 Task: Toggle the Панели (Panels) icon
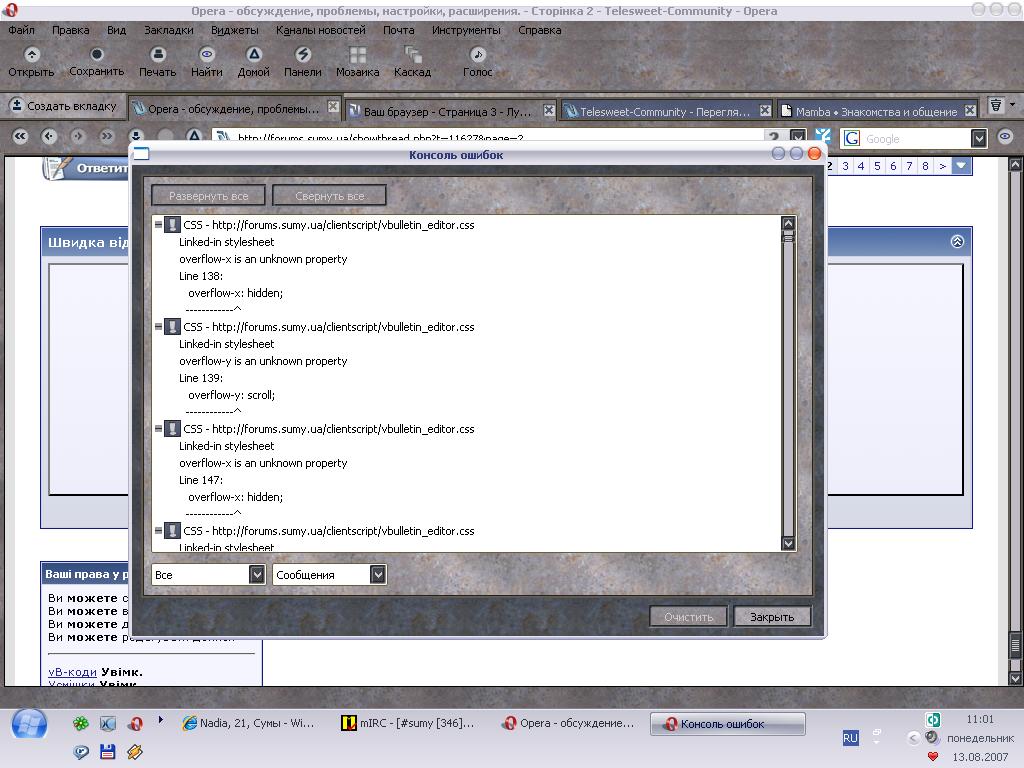302,55
